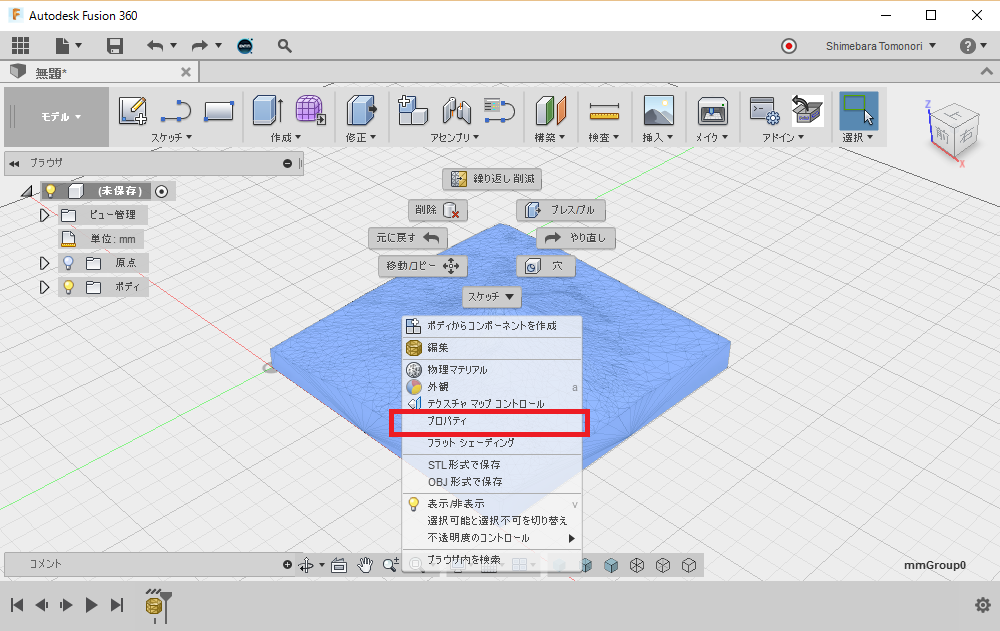Open the timeline settings gear
Viewport: 1000px width, 631px height.
(x=983, y=605)
